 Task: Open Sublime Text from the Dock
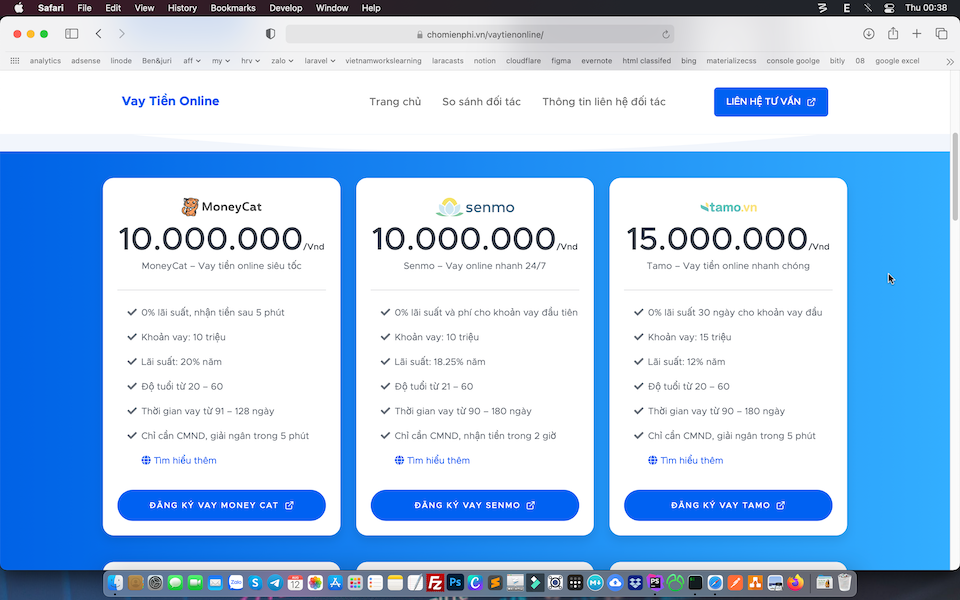(495, 583)
